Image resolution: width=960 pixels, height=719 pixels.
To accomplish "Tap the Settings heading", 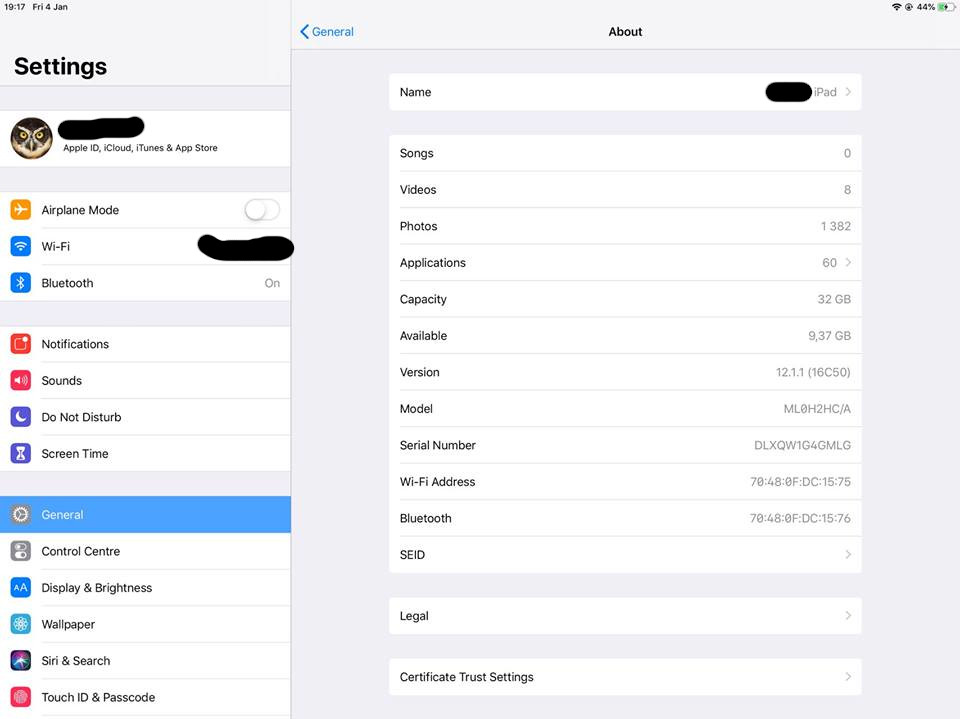I will (x=61, y=66).
